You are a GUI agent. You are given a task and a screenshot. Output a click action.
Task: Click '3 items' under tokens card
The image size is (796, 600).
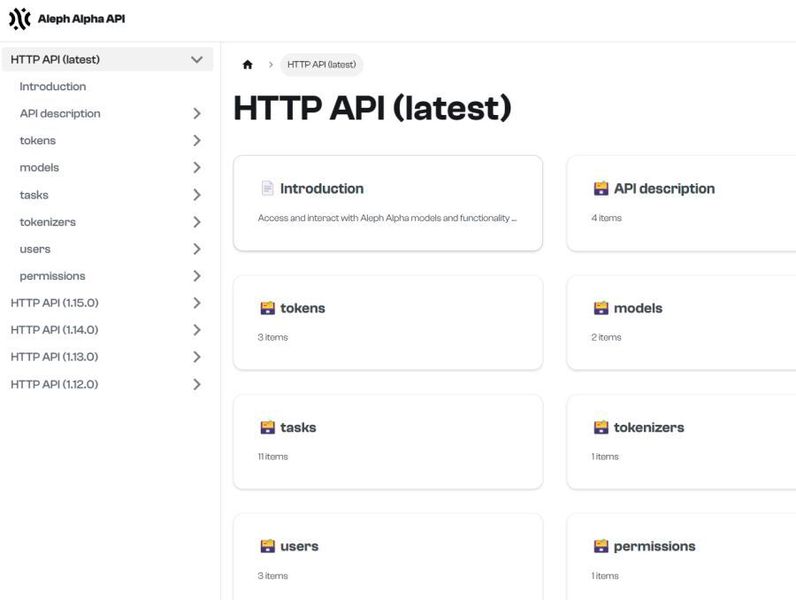(x=273, y=337)
